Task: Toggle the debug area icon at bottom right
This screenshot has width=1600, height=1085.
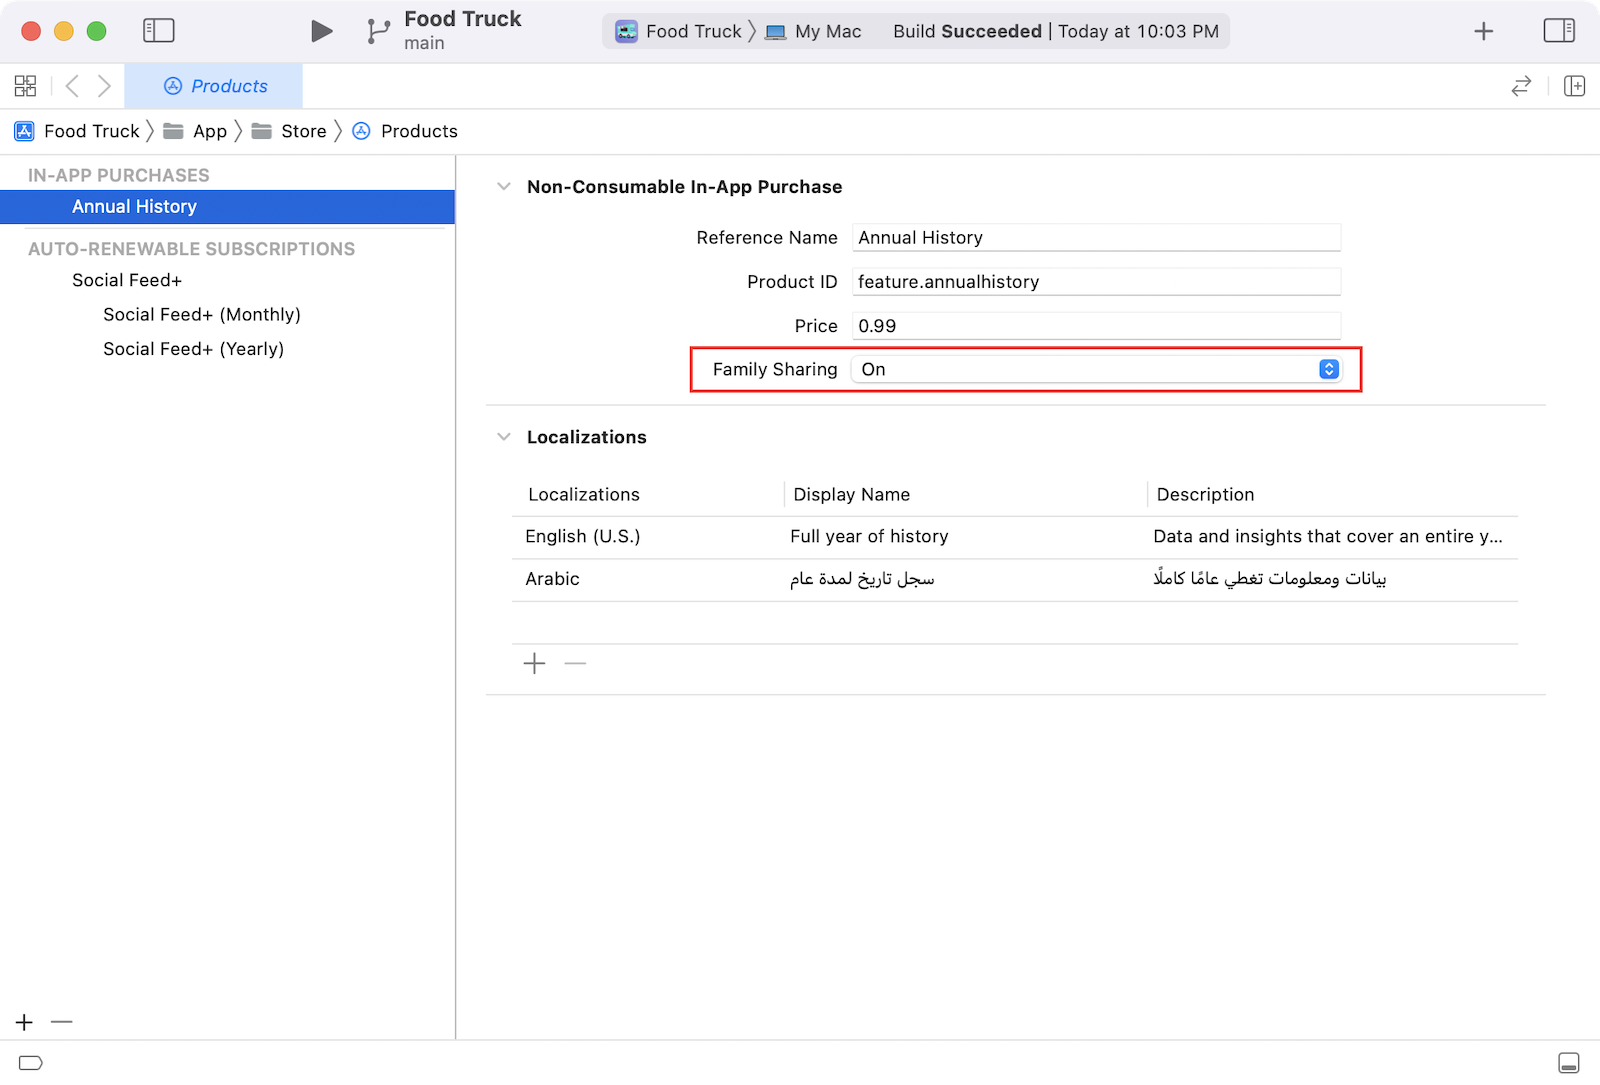Action: point(1569,1062)
